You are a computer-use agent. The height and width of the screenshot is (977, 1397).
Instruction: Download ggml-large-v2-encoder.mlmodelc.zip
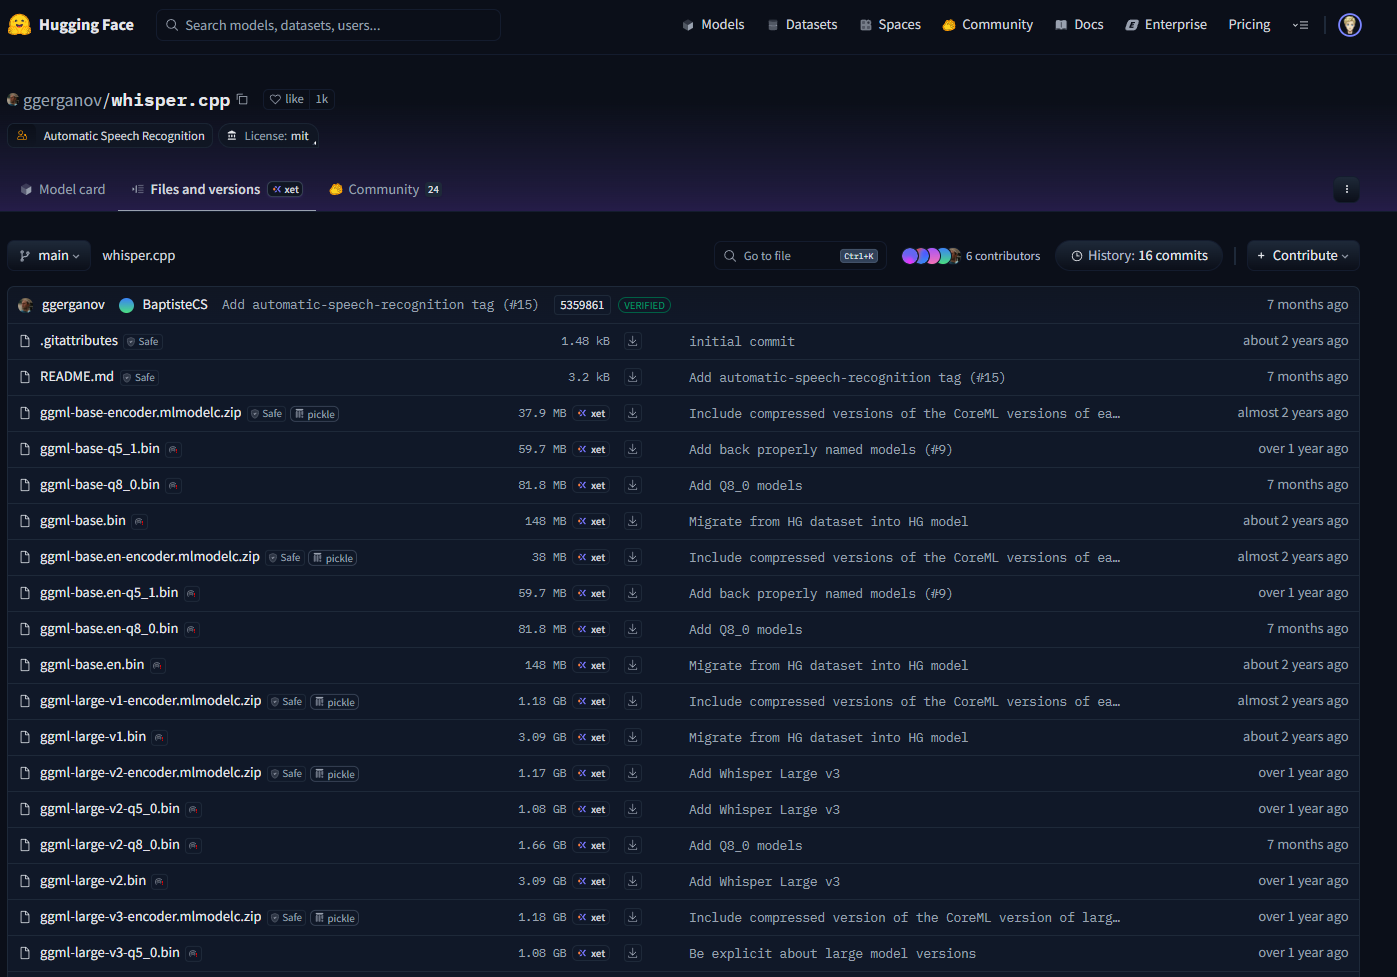(633, 773)
